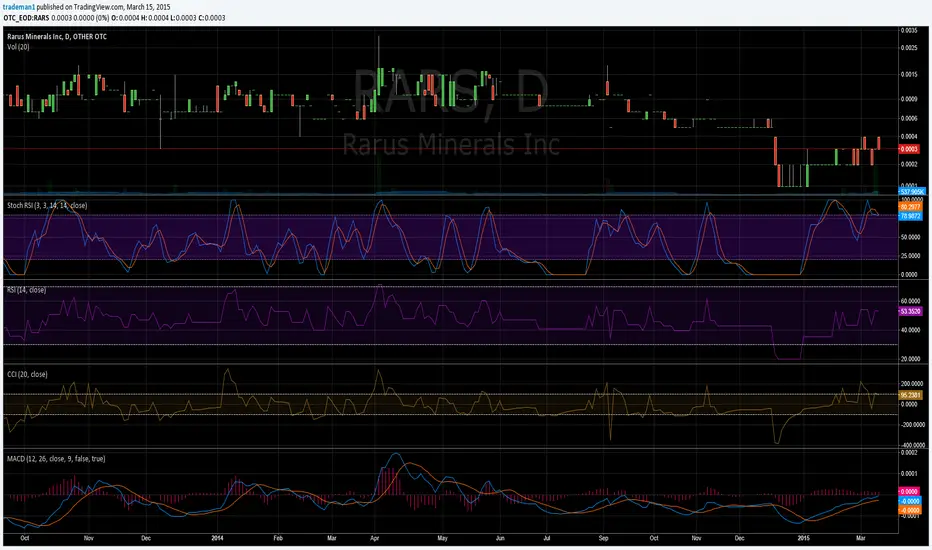Click the 2015 label on time axis
The width and height of the screenshot is (932, 550).
click(x=804, y=538)
